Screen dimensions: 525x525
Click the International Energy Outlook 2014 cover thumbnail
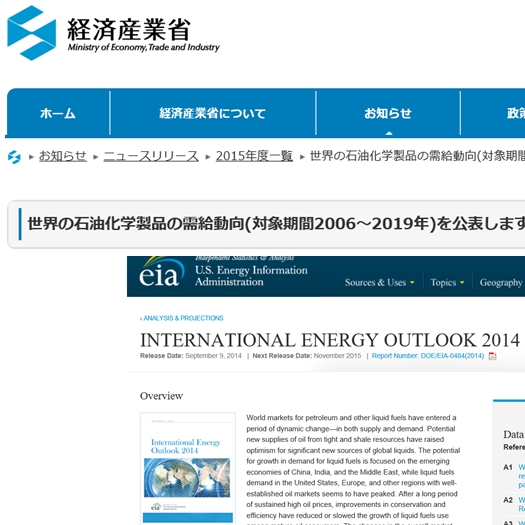[x=188, y=468]
